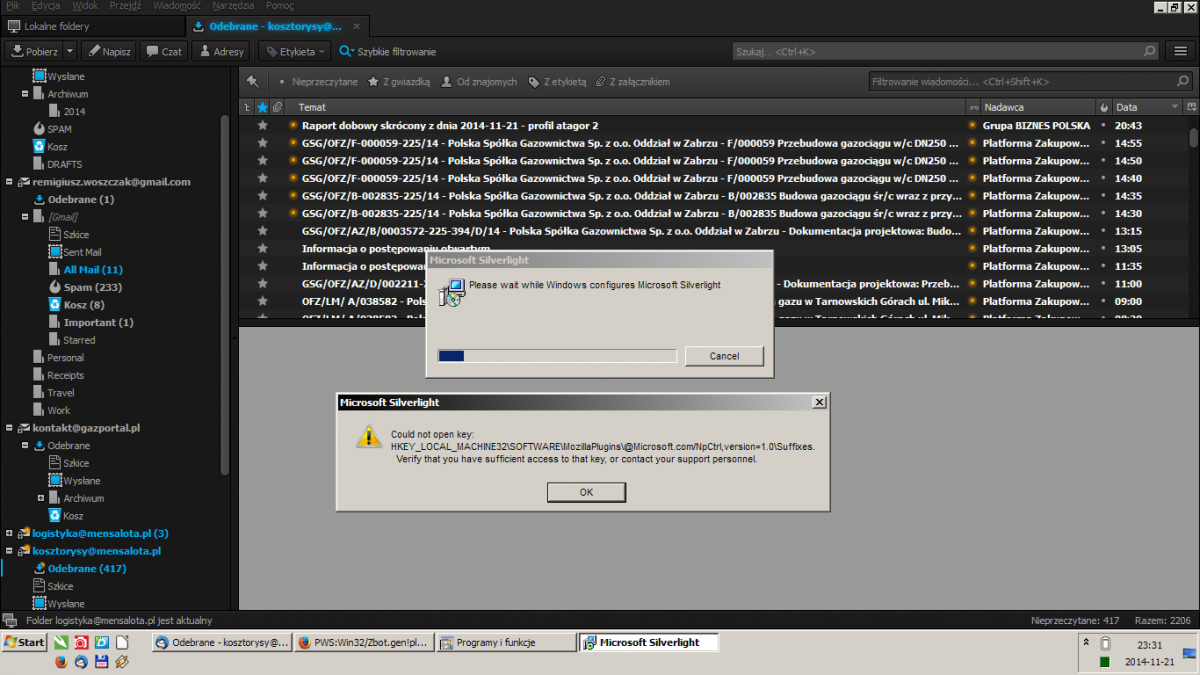The width and height of the screenshot is (1200, 675).
Task: Toggle the Z załącznikiem attachment filter
Action: 632,82
